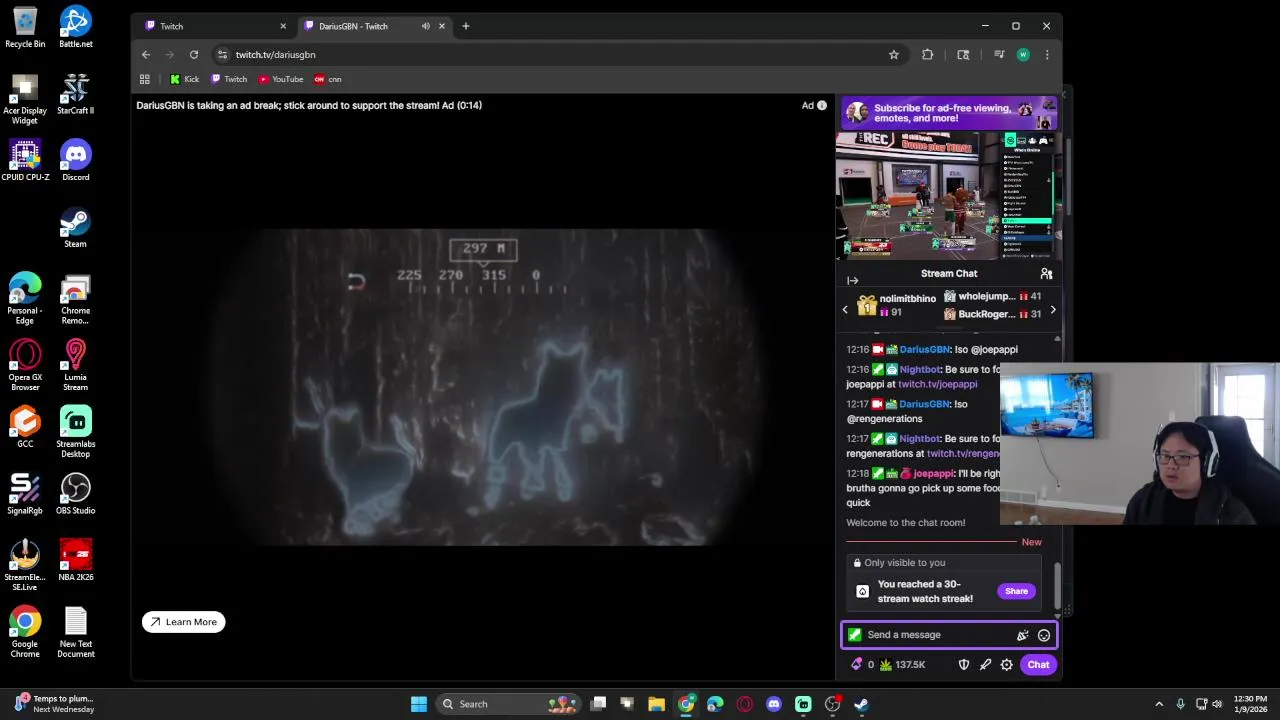The width and height of the screenshot is (1280, 720).
Task: Bookmark this page with the star icon
Action: (x=894, y=54)
